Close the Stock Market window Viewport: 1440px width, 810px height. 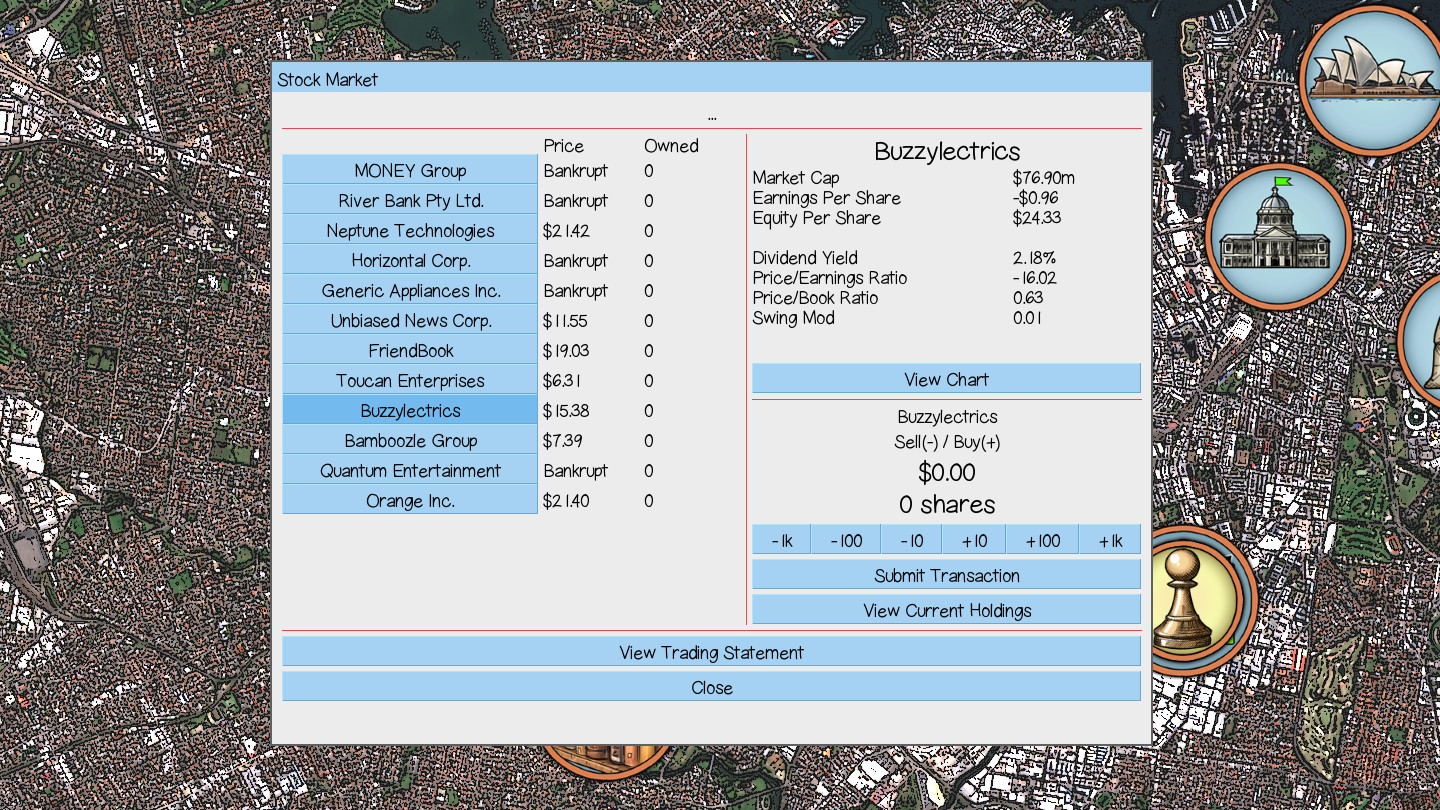point(711,687)
